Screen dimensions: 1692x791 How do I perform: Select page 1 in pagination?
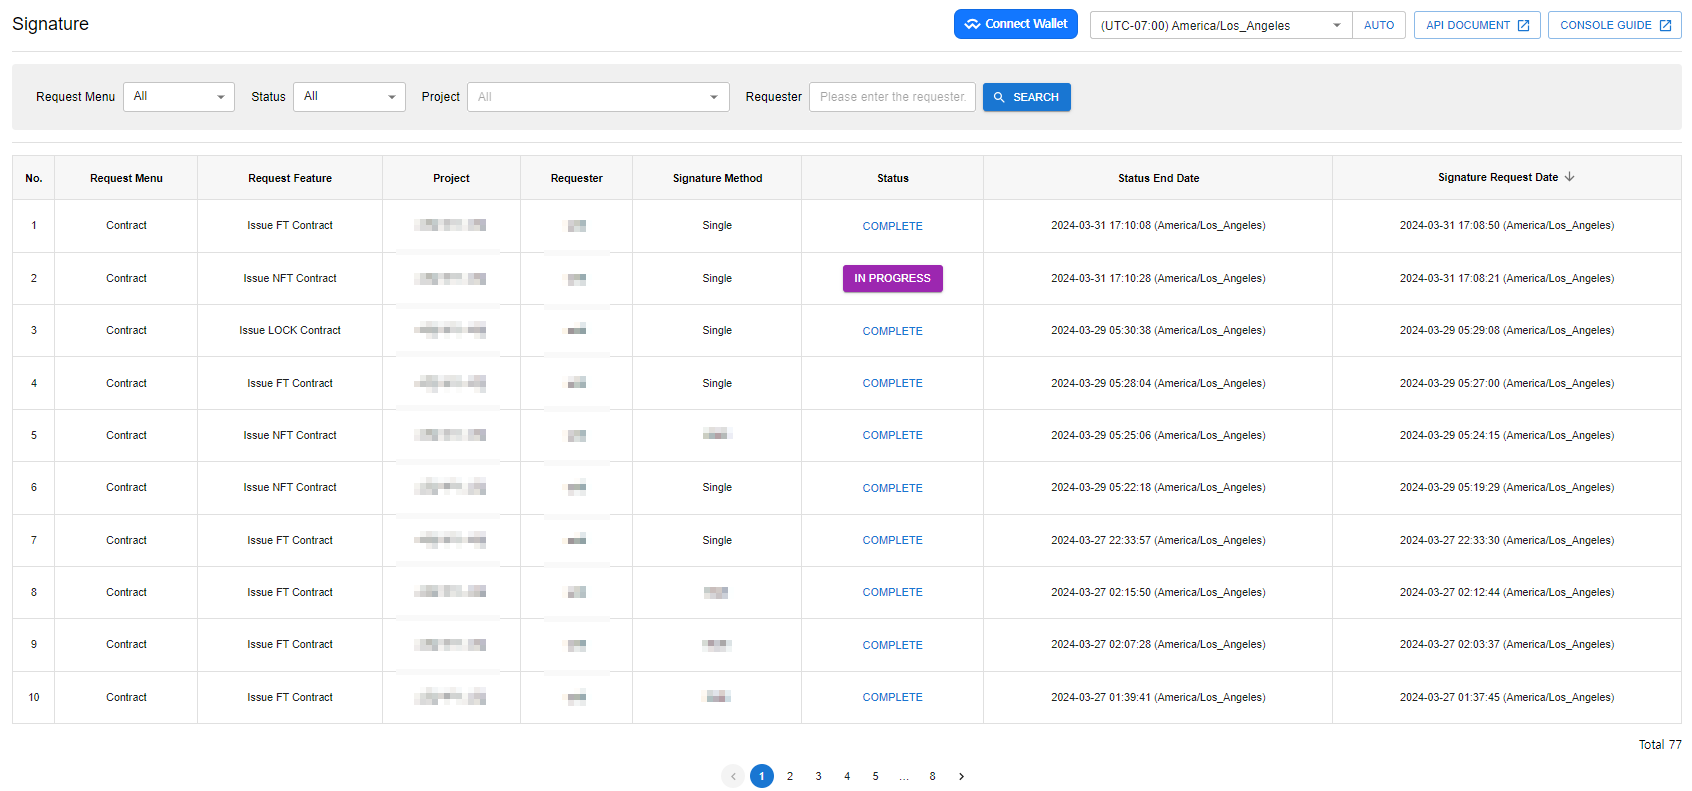point(762,776)
